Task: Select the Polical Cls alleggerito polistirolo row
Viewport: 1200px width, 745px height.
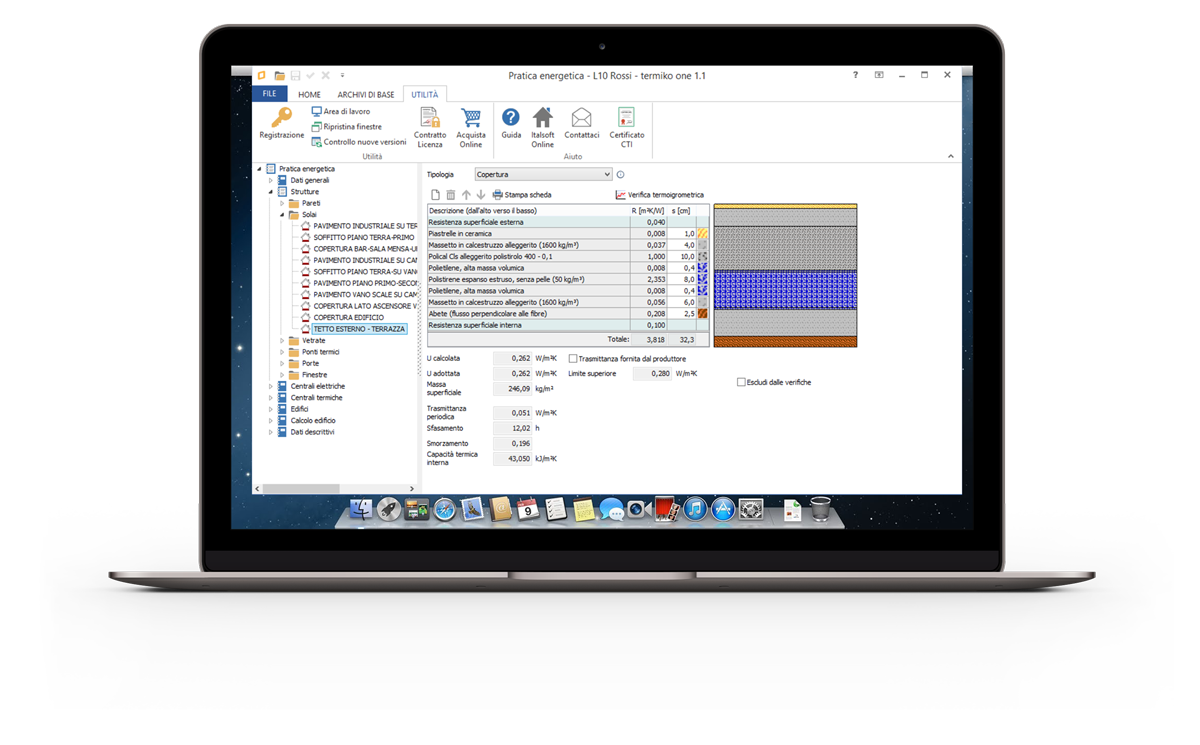Action: (x=567, y=257)
